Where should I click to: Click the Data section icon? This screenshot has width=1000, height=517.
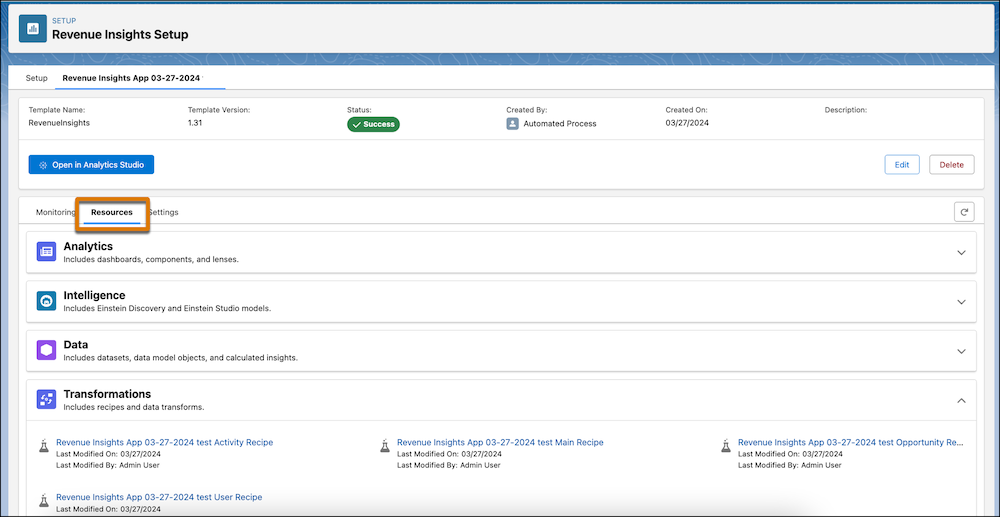click(x=47, y=351)
